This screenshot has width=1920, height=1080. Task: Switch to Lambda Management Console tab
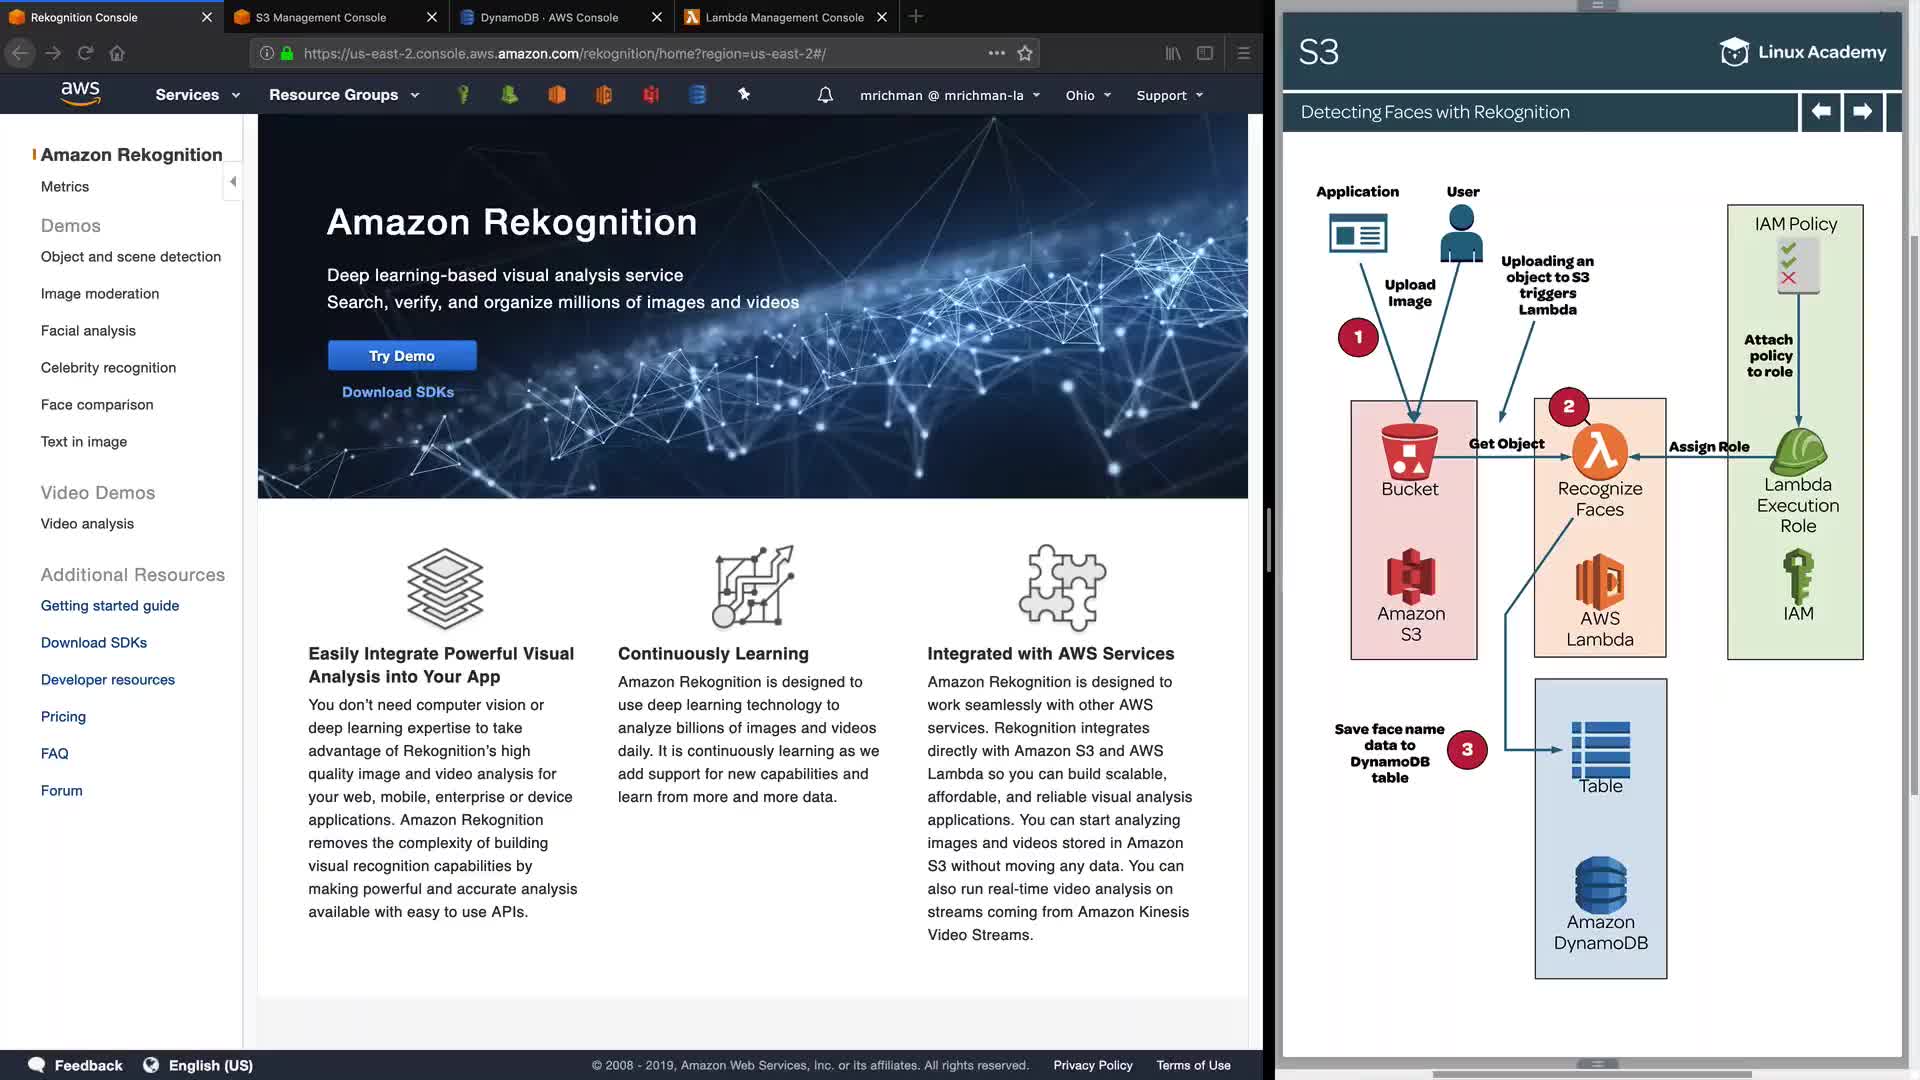784,17
